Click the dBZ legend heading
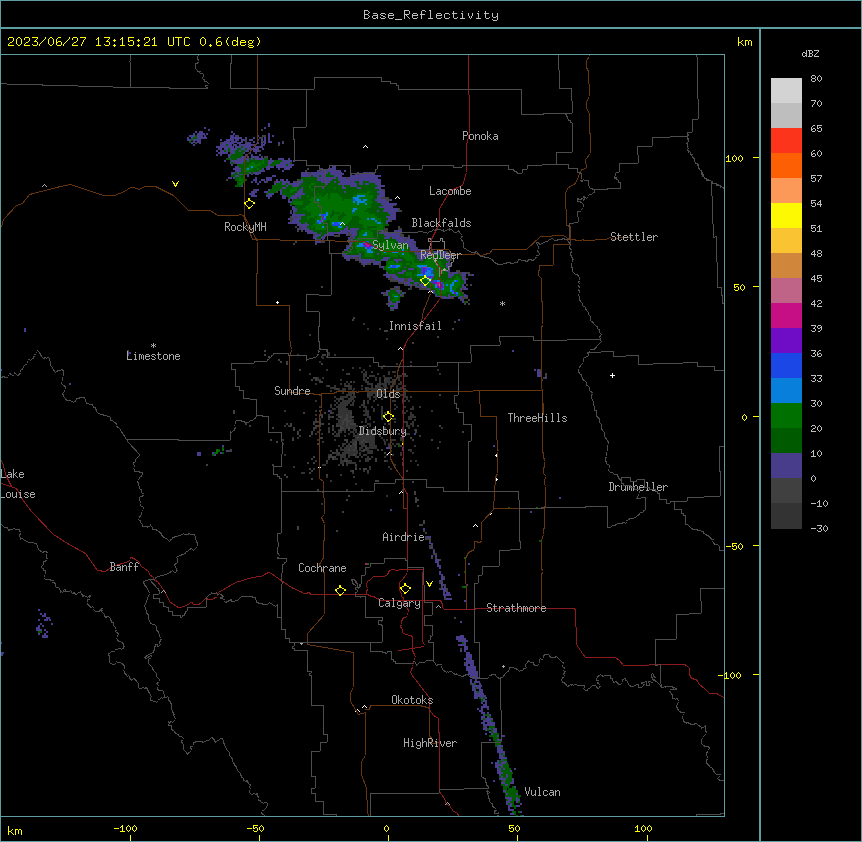The height and width of the screenshot is (842, 862). point(810,53)
